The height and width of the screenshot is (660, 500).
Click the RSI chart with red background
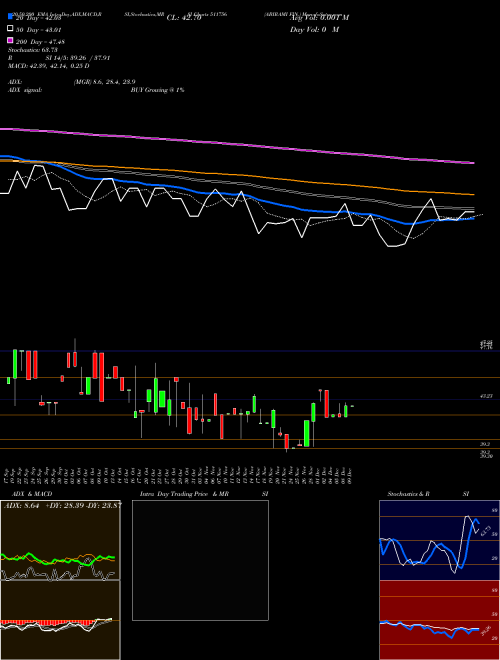439,620
